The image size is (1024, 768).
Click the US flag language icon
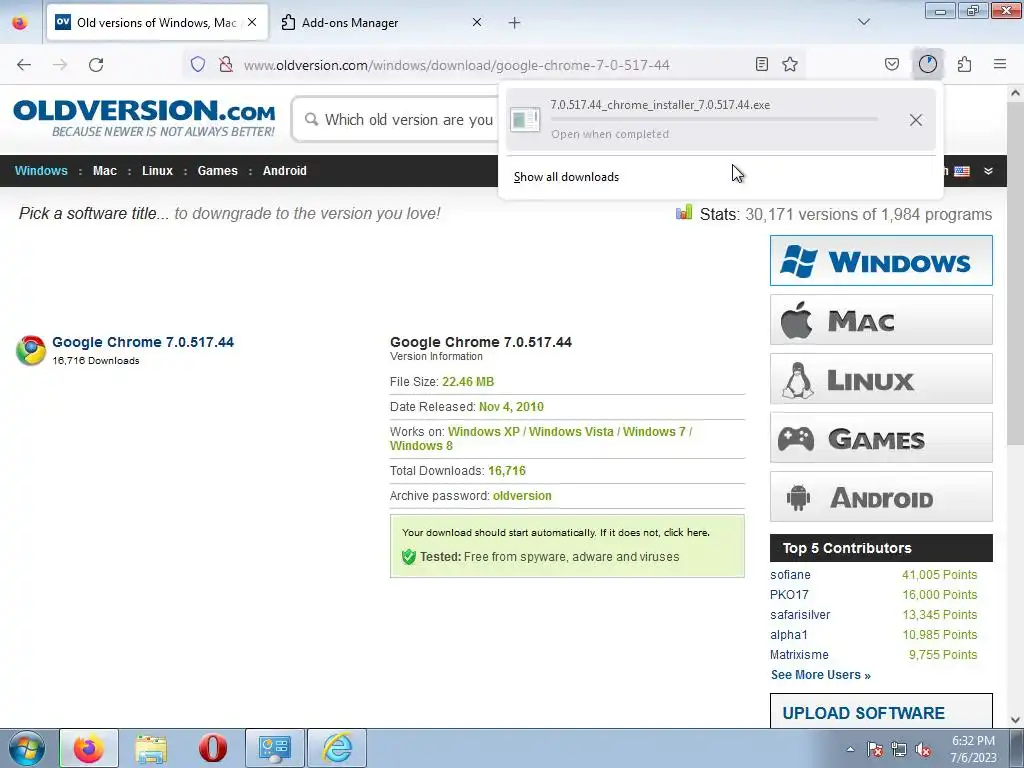pos(962,171)
